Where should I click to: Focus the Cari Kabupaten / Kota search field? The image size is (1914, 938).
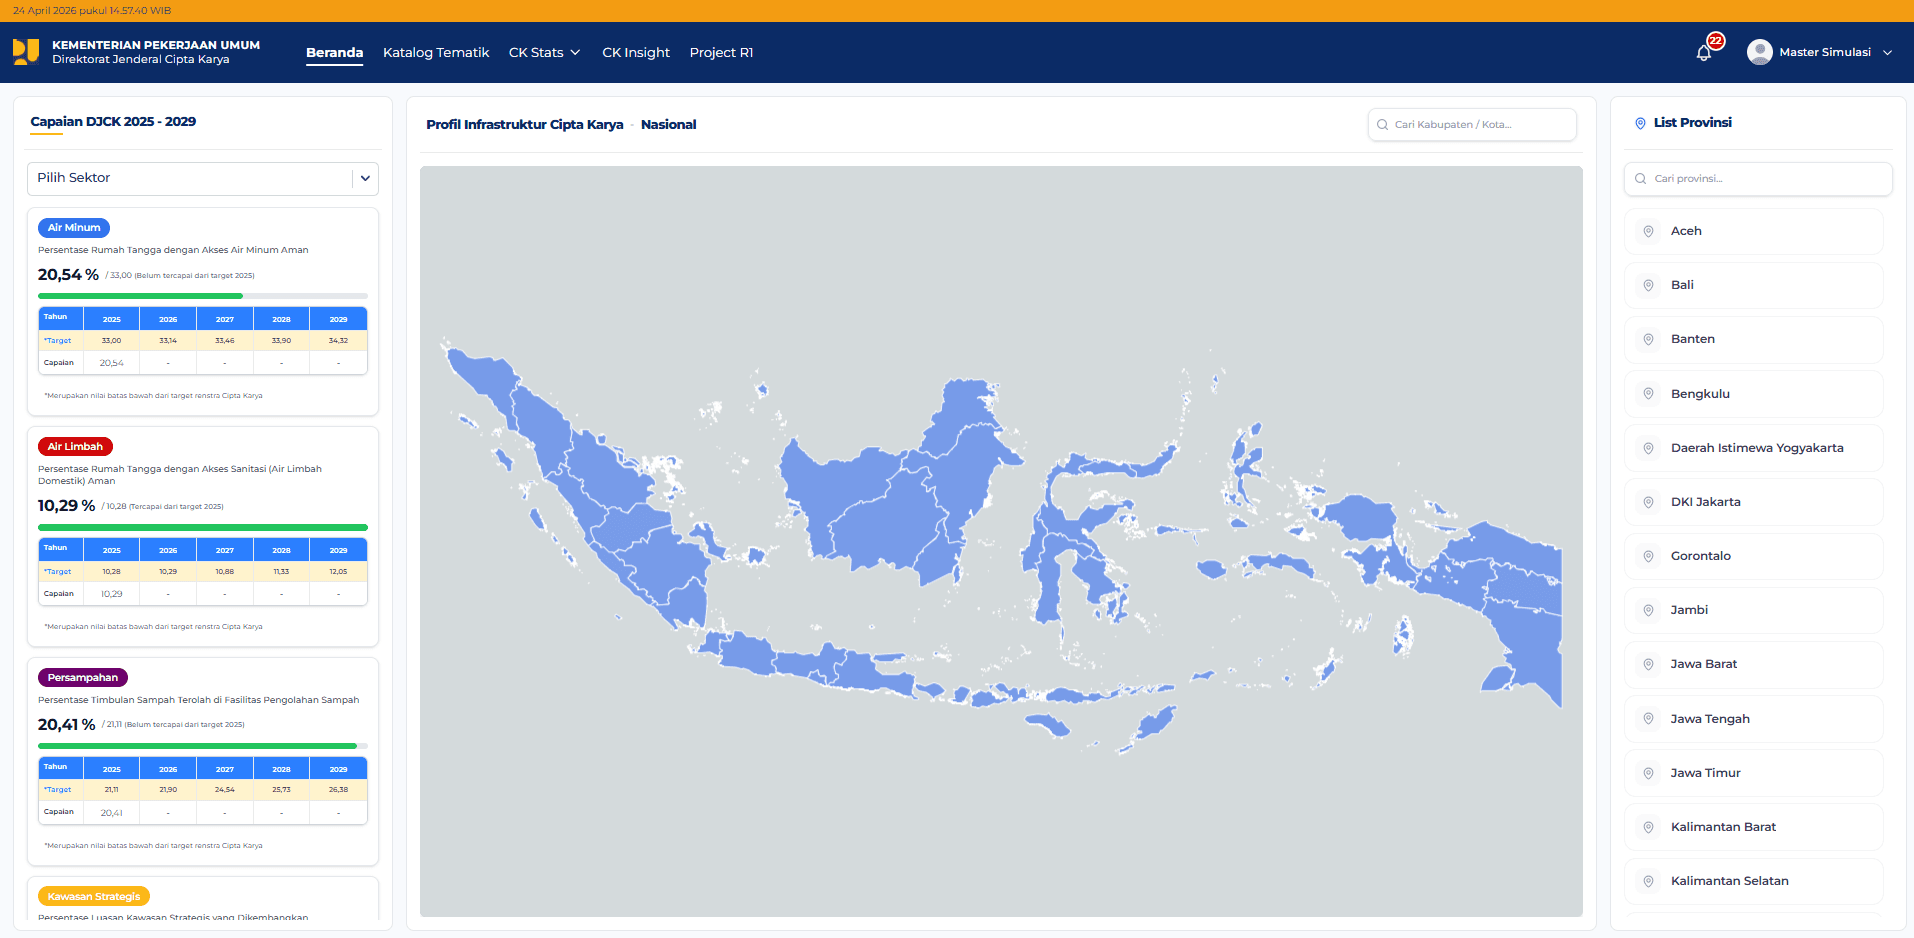pyautogui.click(x=1472, y=125)
